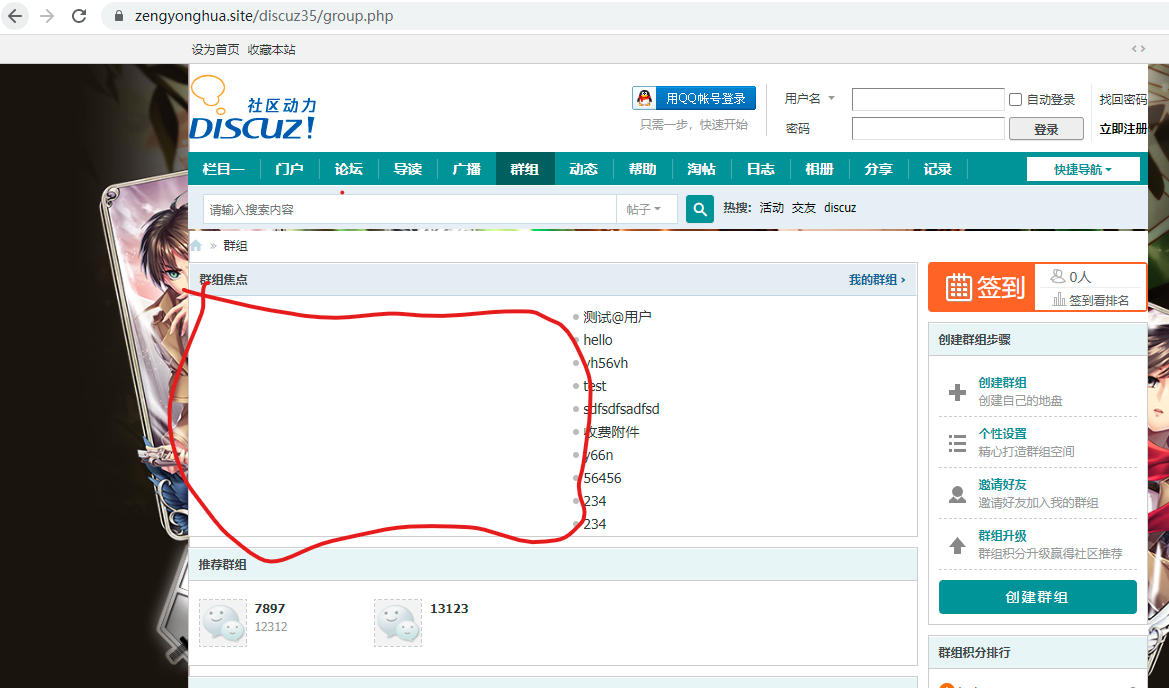Reload the page in browser
Viewport: 1169px width, 688px height.
(x=79, y=16)
